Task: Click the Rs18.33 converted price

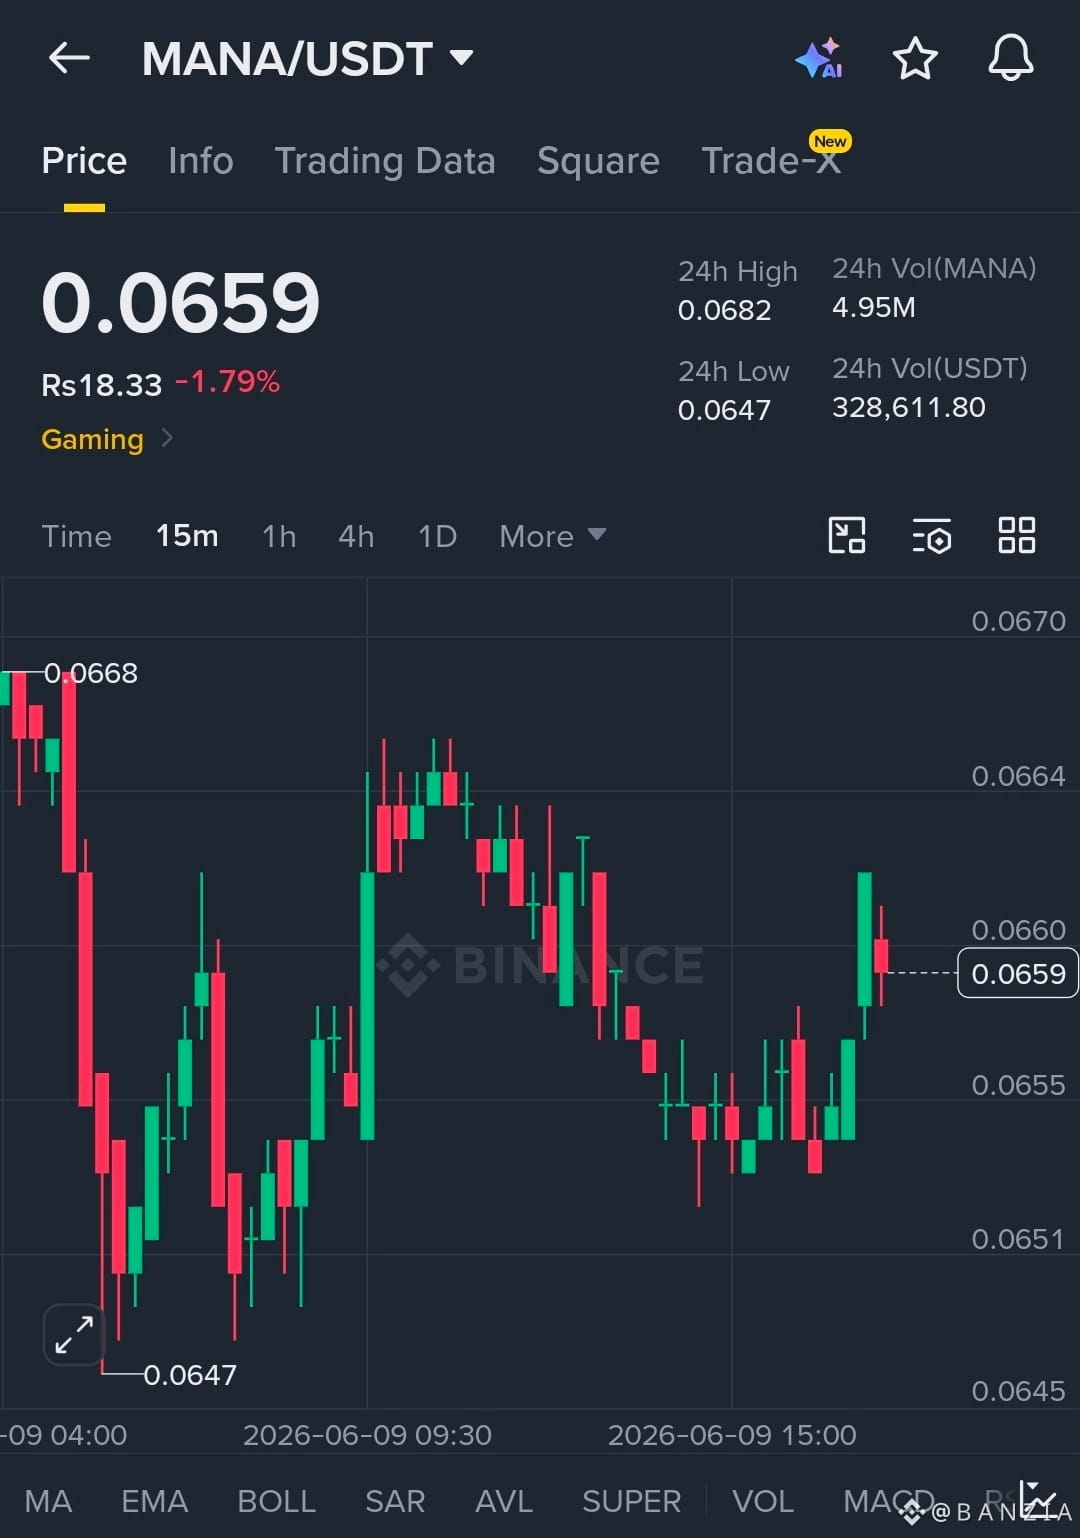Action: pos(101,385)
